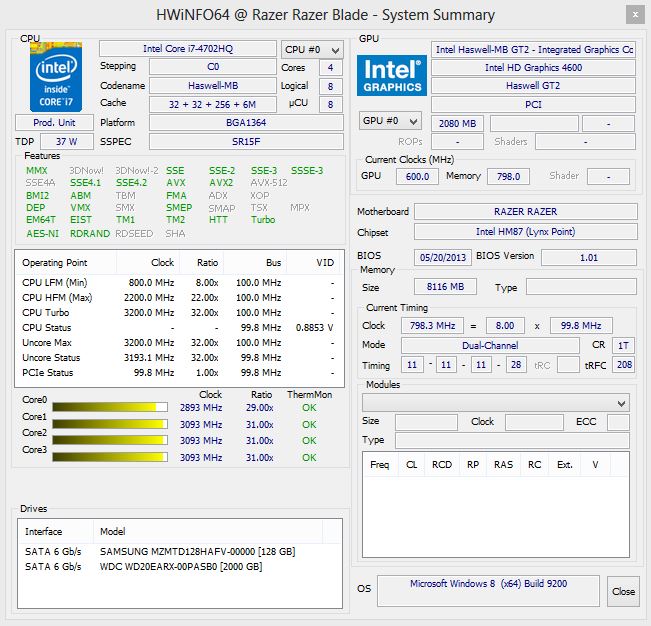The image size is (651, 626).
Task: Click the Modules ECC field
Action: pos(618,422)
